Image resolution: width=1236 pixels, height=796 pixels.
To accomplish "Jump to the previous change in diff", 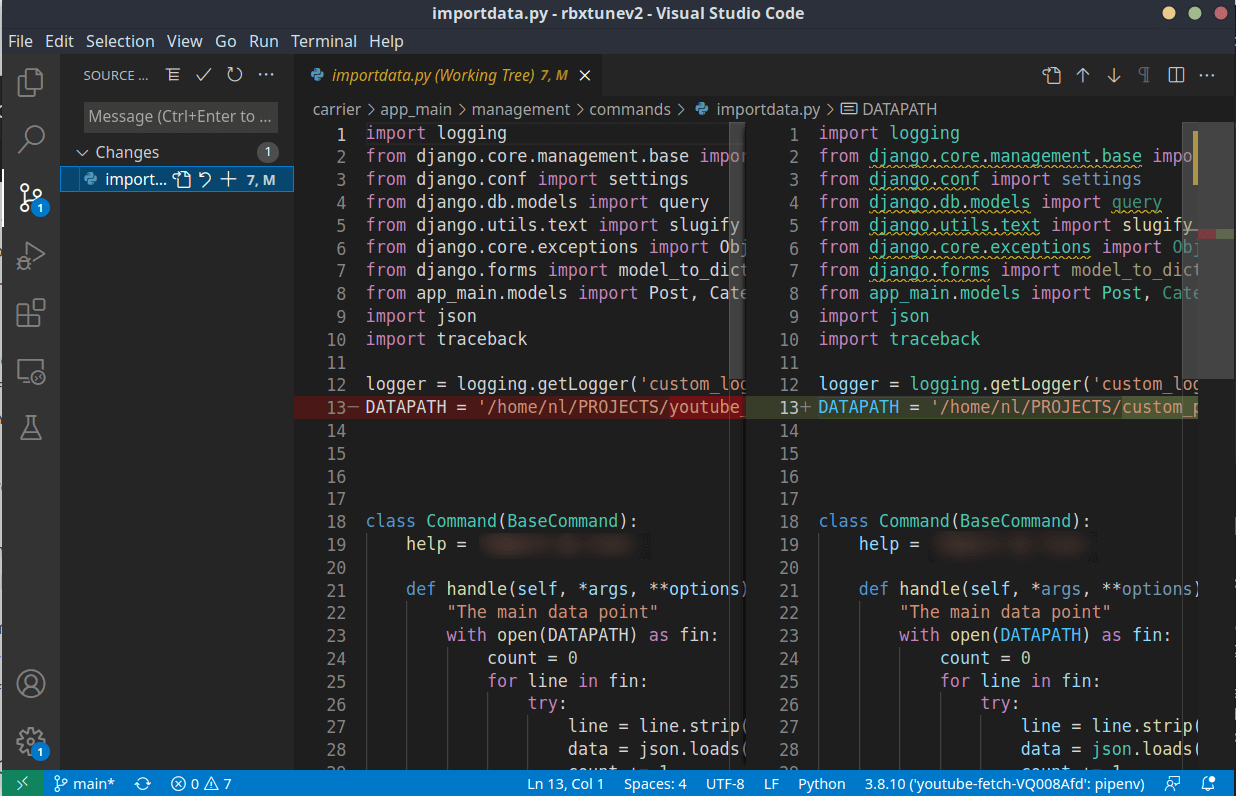I will [1082, 74].
